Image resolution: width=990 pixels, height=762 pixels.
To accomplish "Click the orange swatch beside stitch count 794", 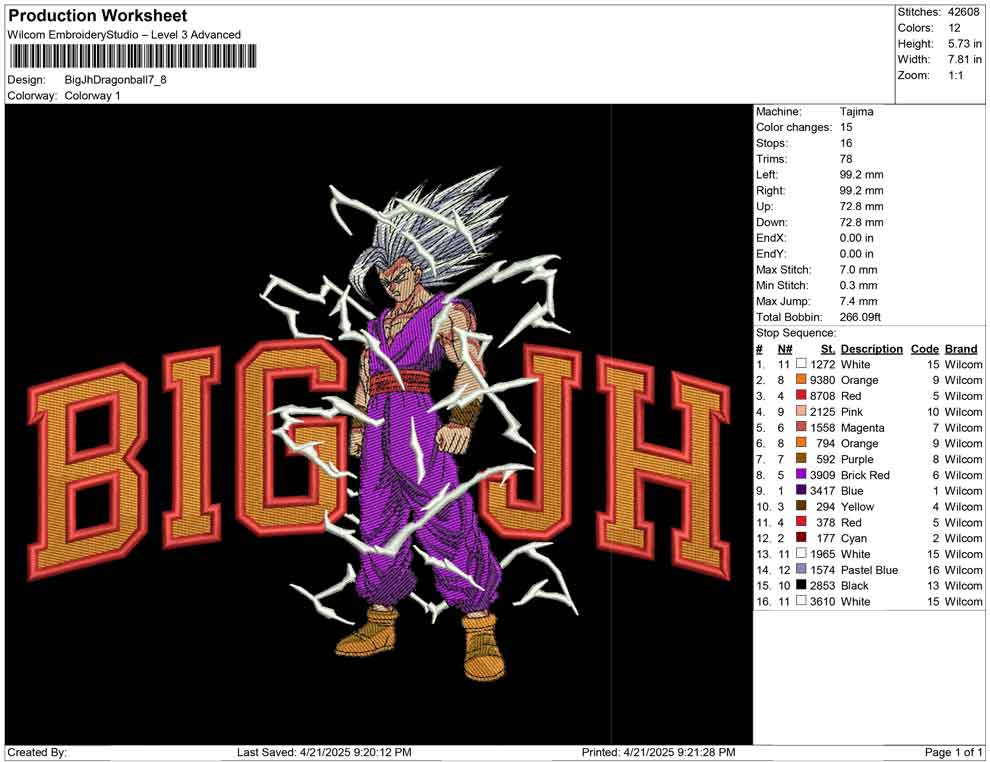I will [x=801, y=443].
